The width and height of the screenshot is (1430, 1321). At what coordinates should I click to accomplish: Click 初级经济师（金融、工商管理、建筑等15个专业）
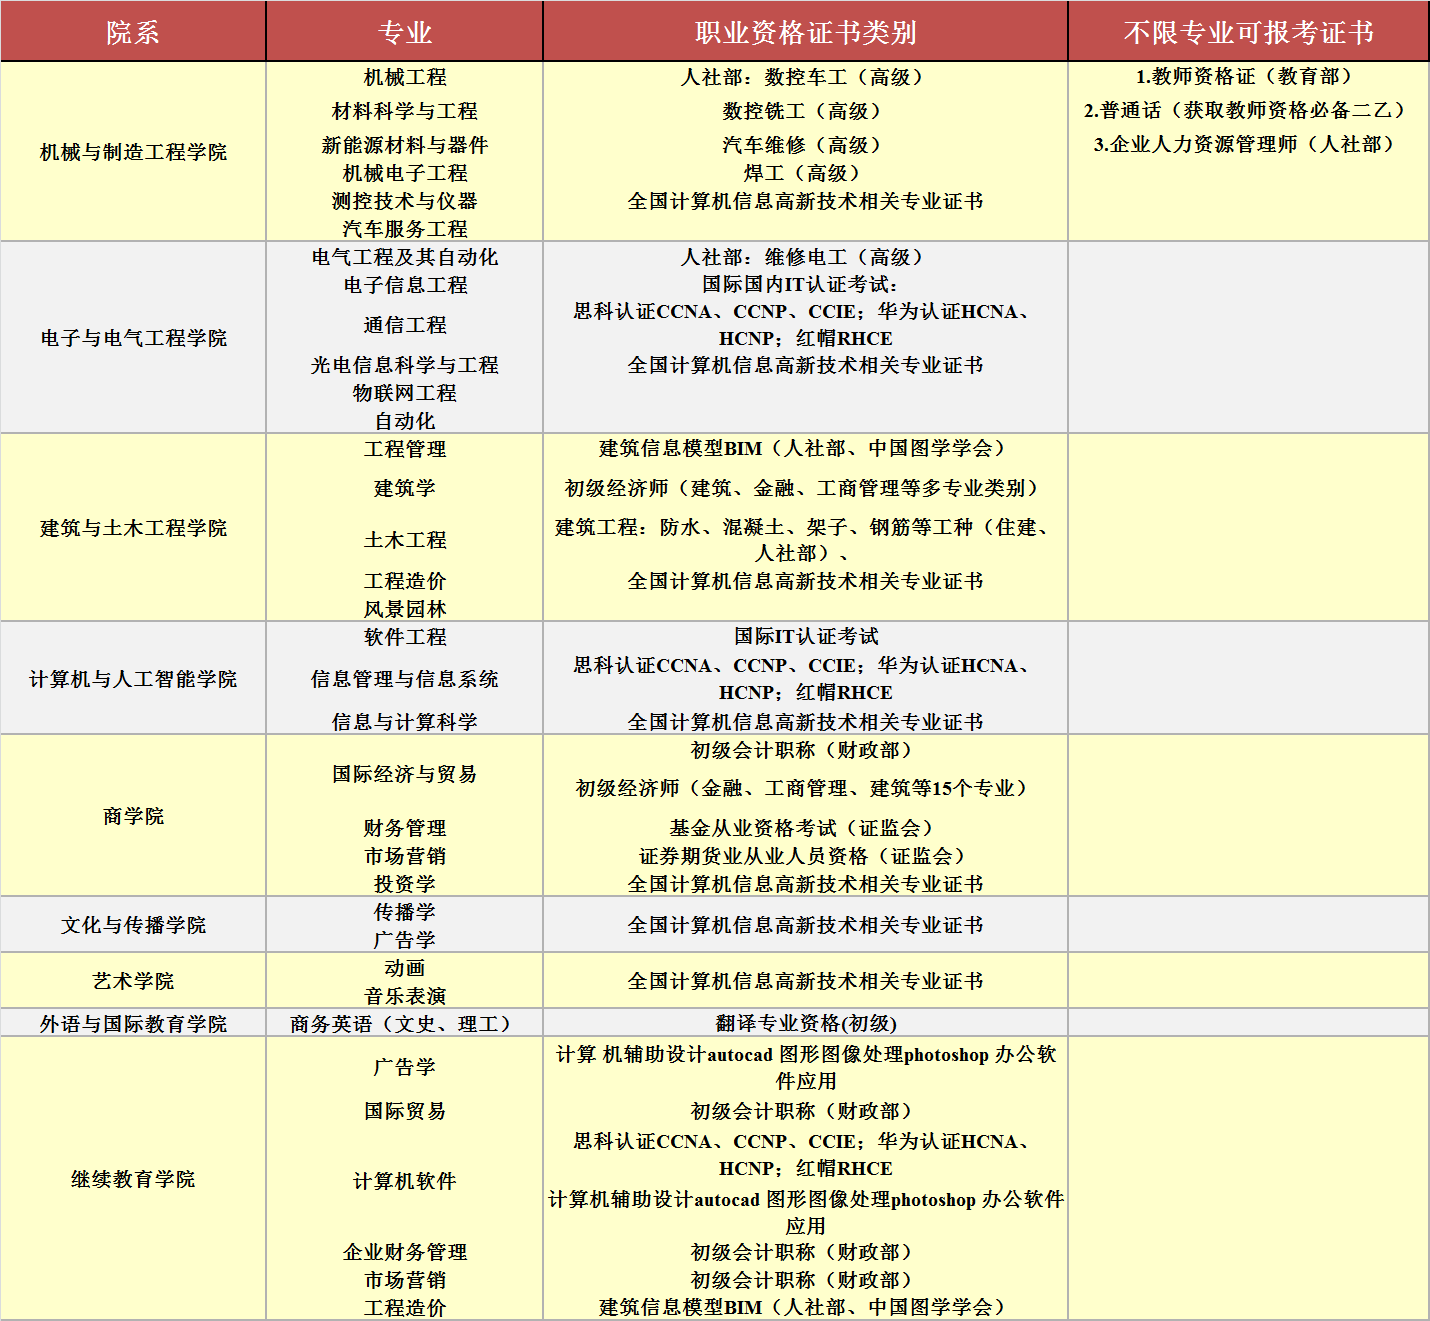805,788
